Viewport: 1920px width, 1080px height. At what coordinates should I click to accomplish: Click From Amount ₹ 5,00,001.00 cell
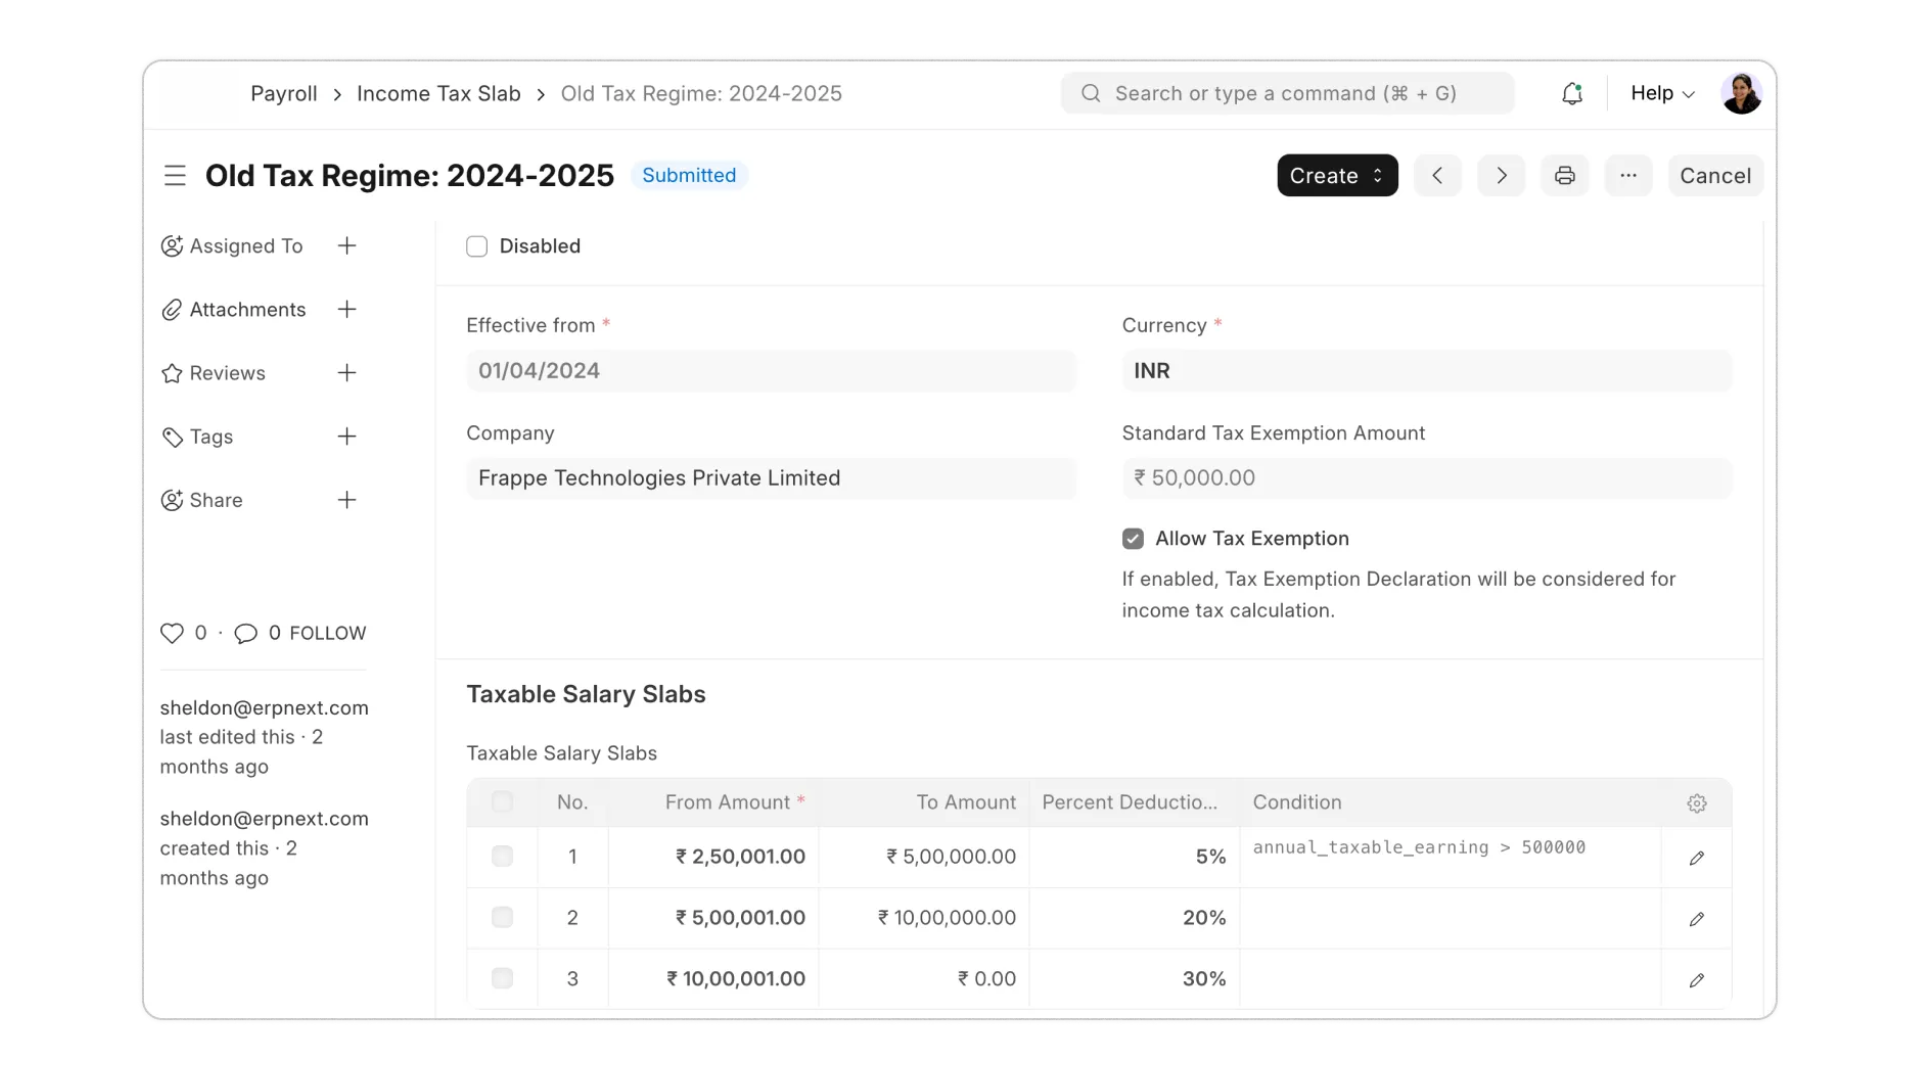(713, 918)
